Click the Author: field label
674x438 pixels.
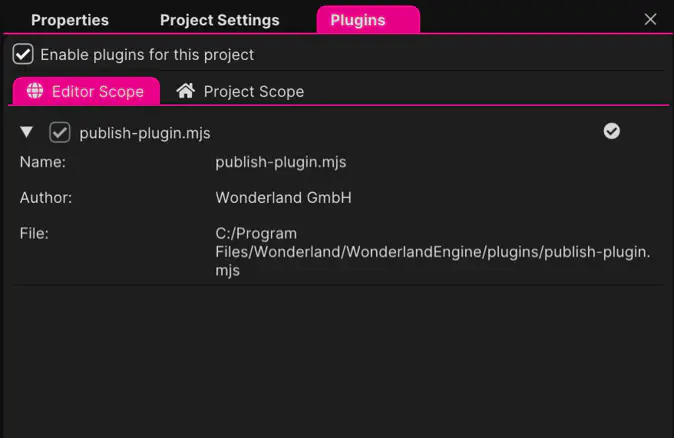coord(46,198)
